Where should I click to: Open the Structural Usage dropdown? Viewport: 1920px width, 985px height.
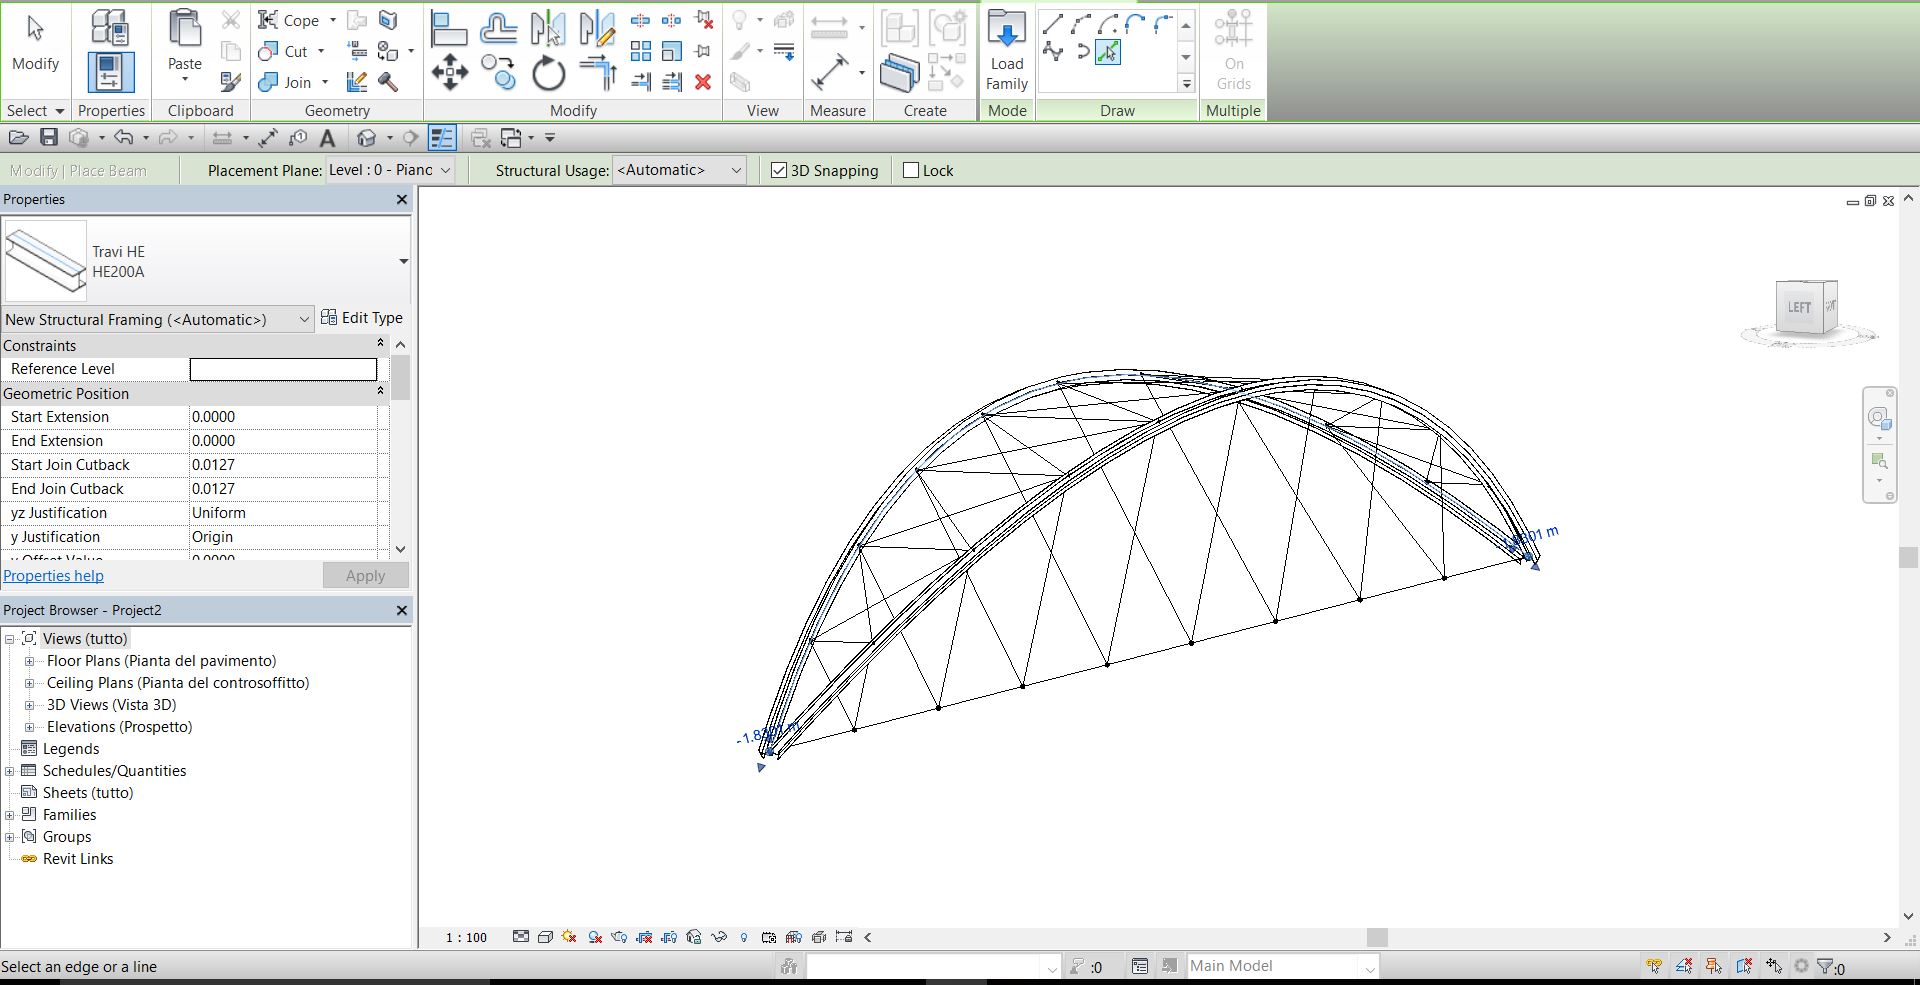coord(679,171)
